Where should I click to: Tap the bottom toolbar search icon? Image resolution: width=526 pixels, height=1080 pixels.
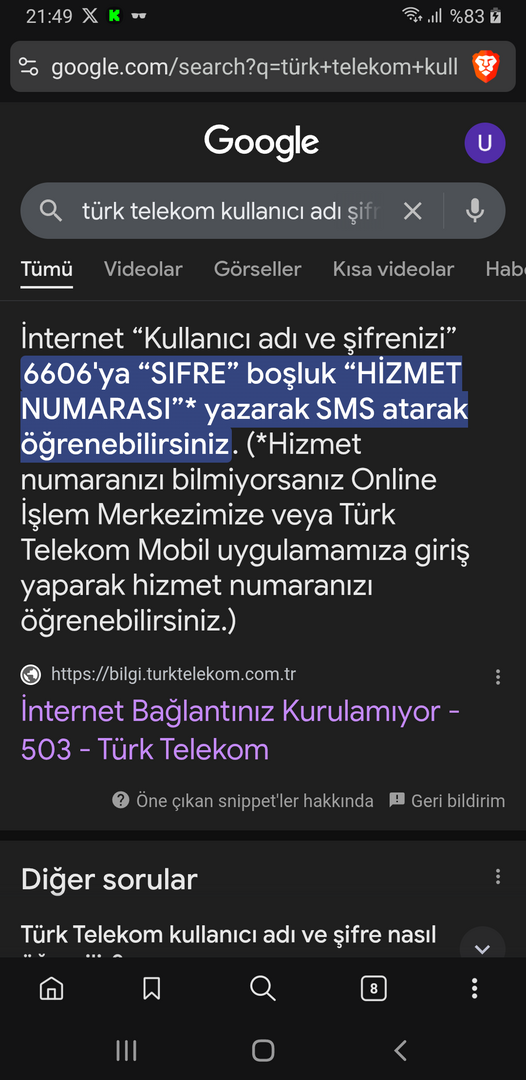[262, 989]
